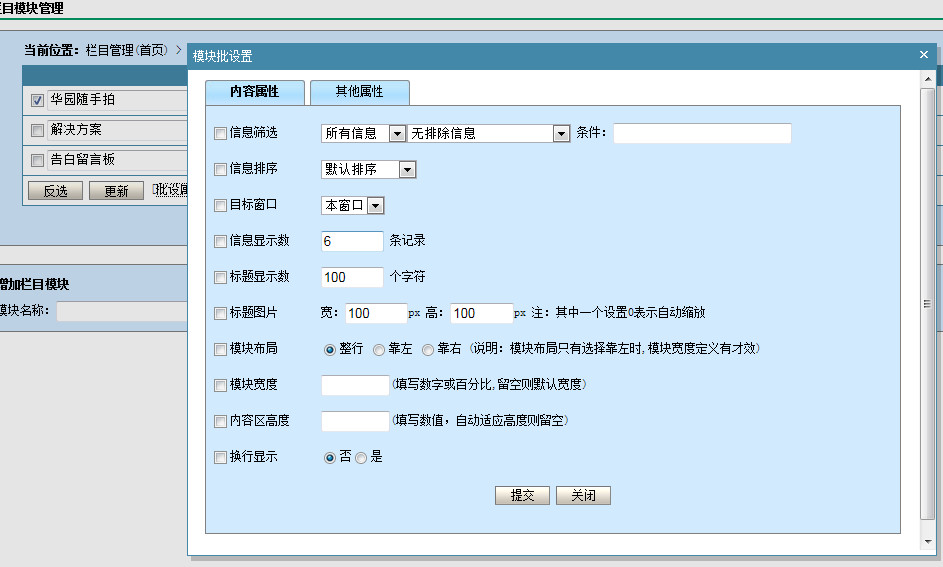Click the dialog's vertical scrollbar down arrow

click(929, 541)
